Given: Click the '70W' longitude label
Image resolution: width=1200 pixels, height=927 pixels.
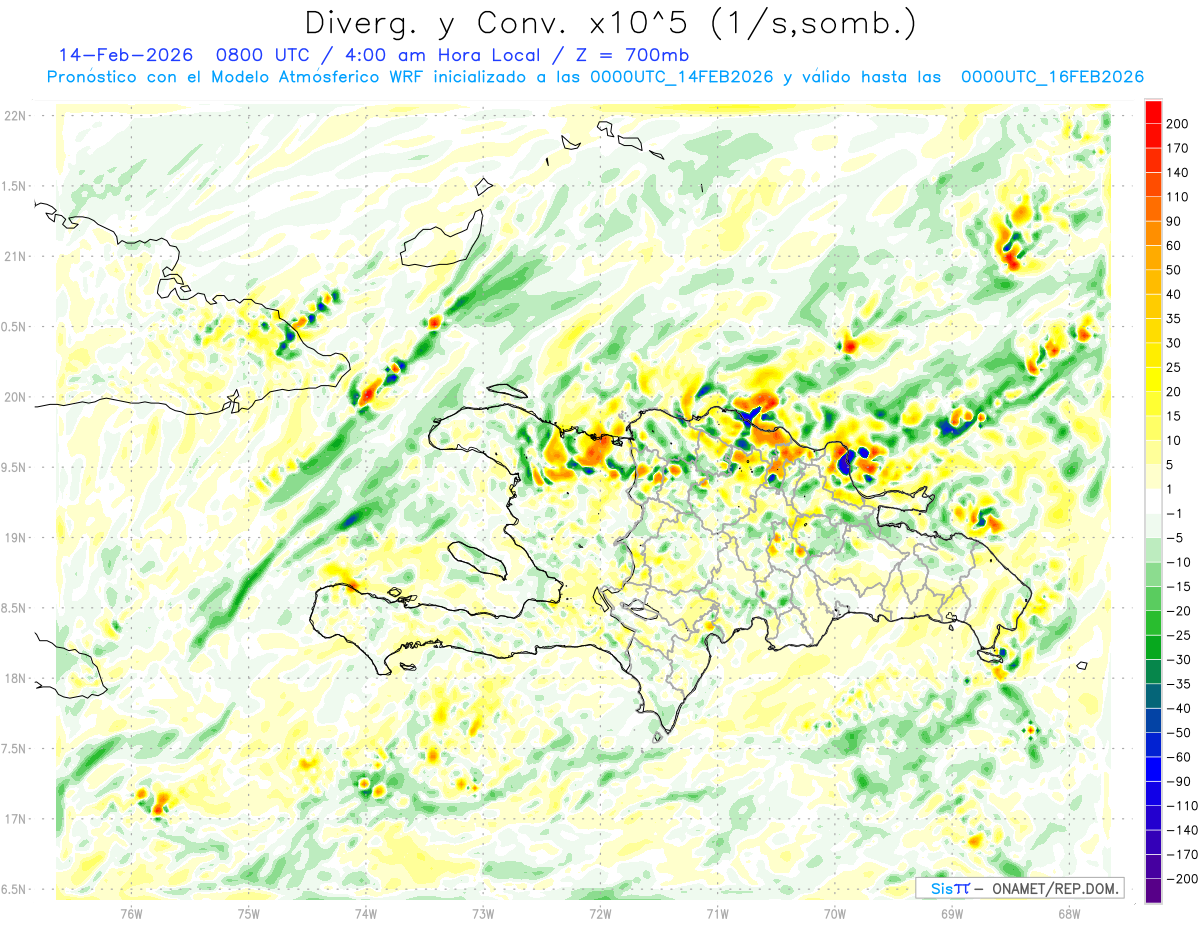Looking at the screenshot, I should 834,914.
